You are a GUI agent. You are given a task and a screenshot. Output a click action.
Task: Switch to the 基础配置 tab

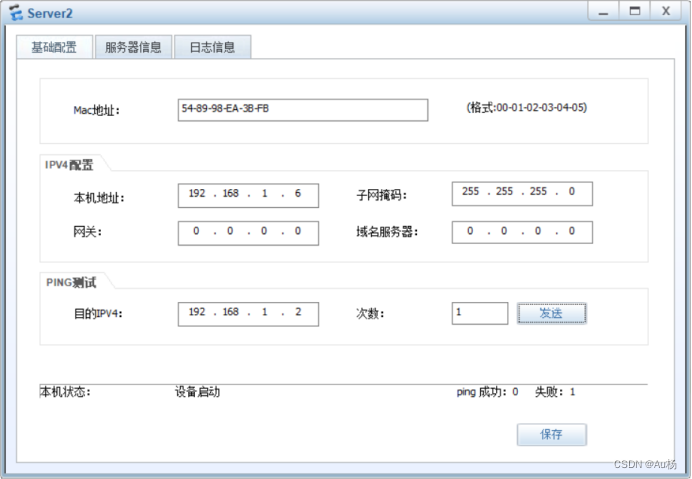pyautogui.click(x=54, y=47)
